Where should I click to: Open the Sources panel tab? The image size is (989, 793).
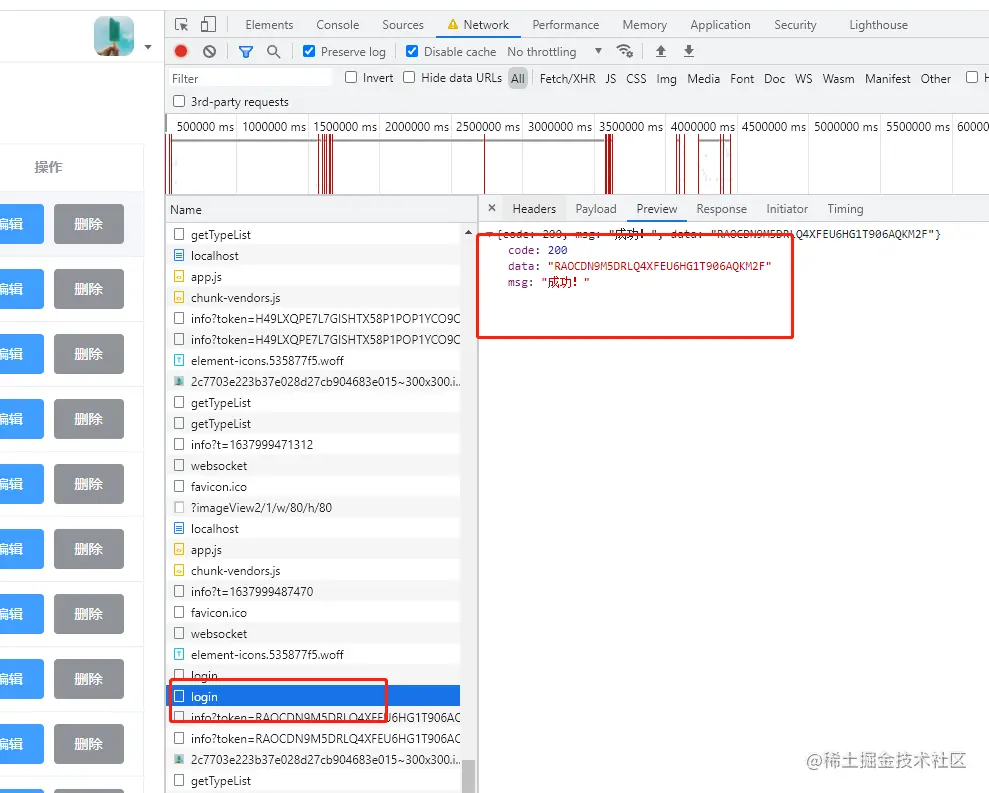[402, 25]
